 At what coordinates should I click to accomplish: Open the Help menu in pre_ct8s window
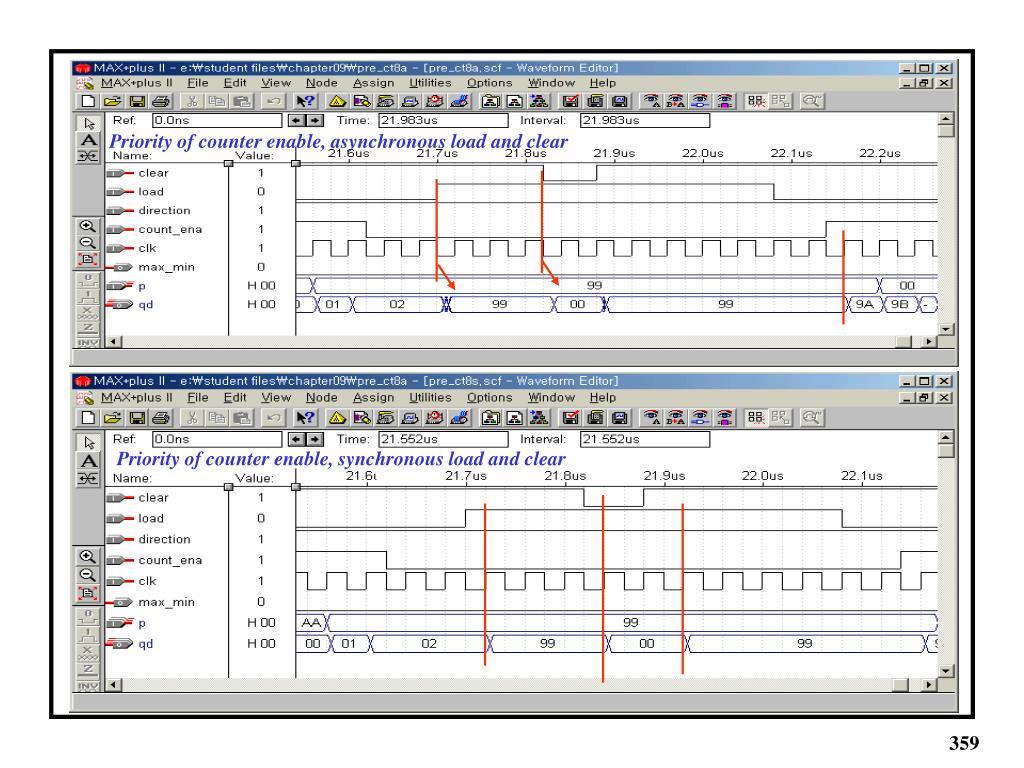click(602, 397)
